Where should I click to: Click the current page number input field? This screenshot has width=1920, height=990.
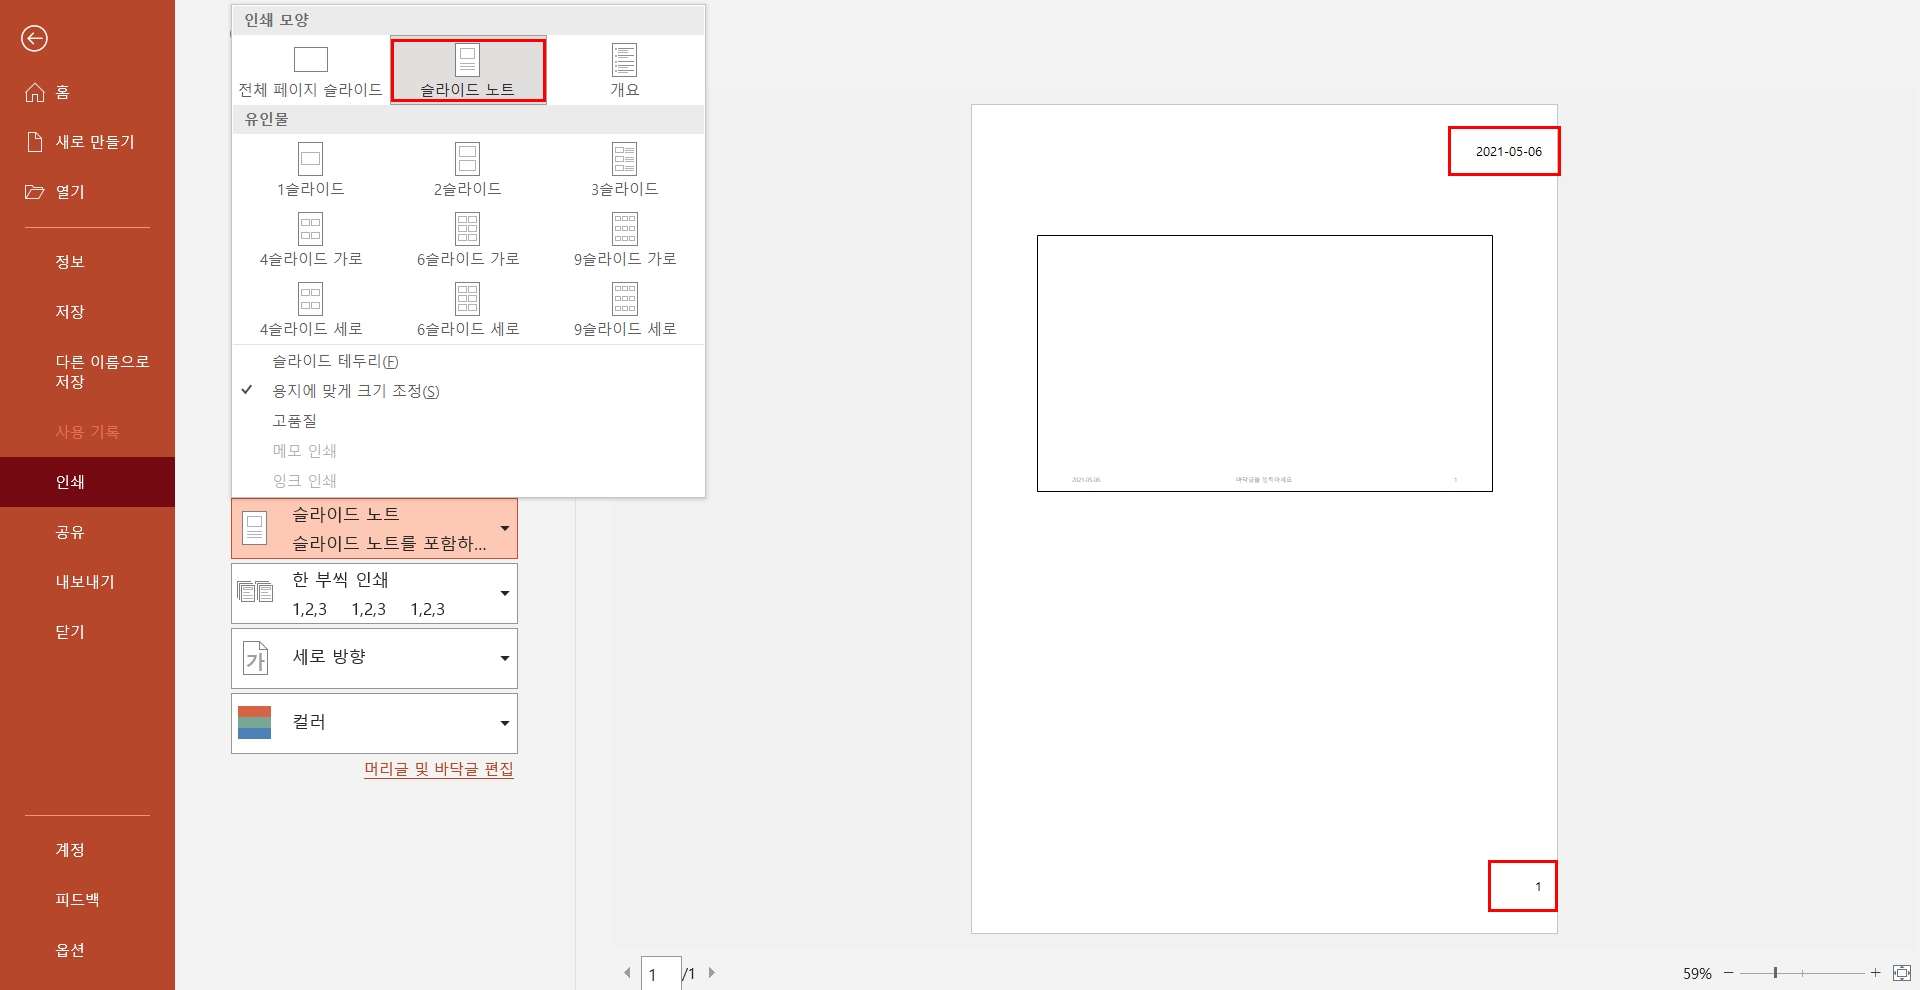tap(661, 973)
